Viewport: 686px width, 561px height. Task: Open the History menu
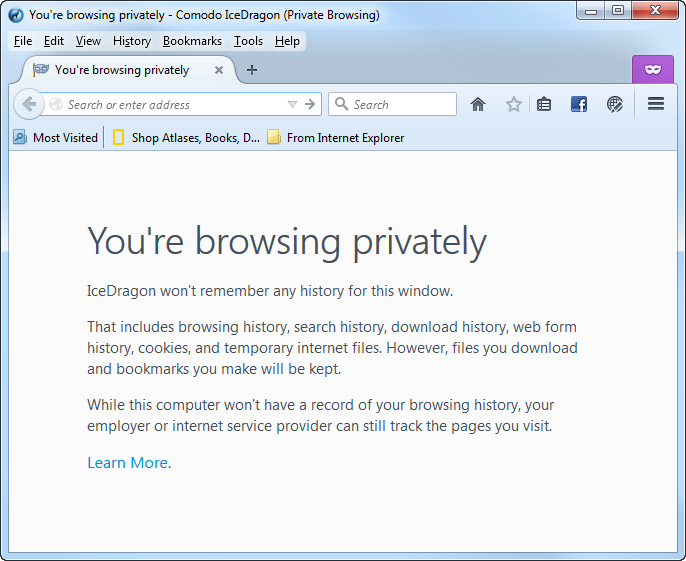coord(132,41)
